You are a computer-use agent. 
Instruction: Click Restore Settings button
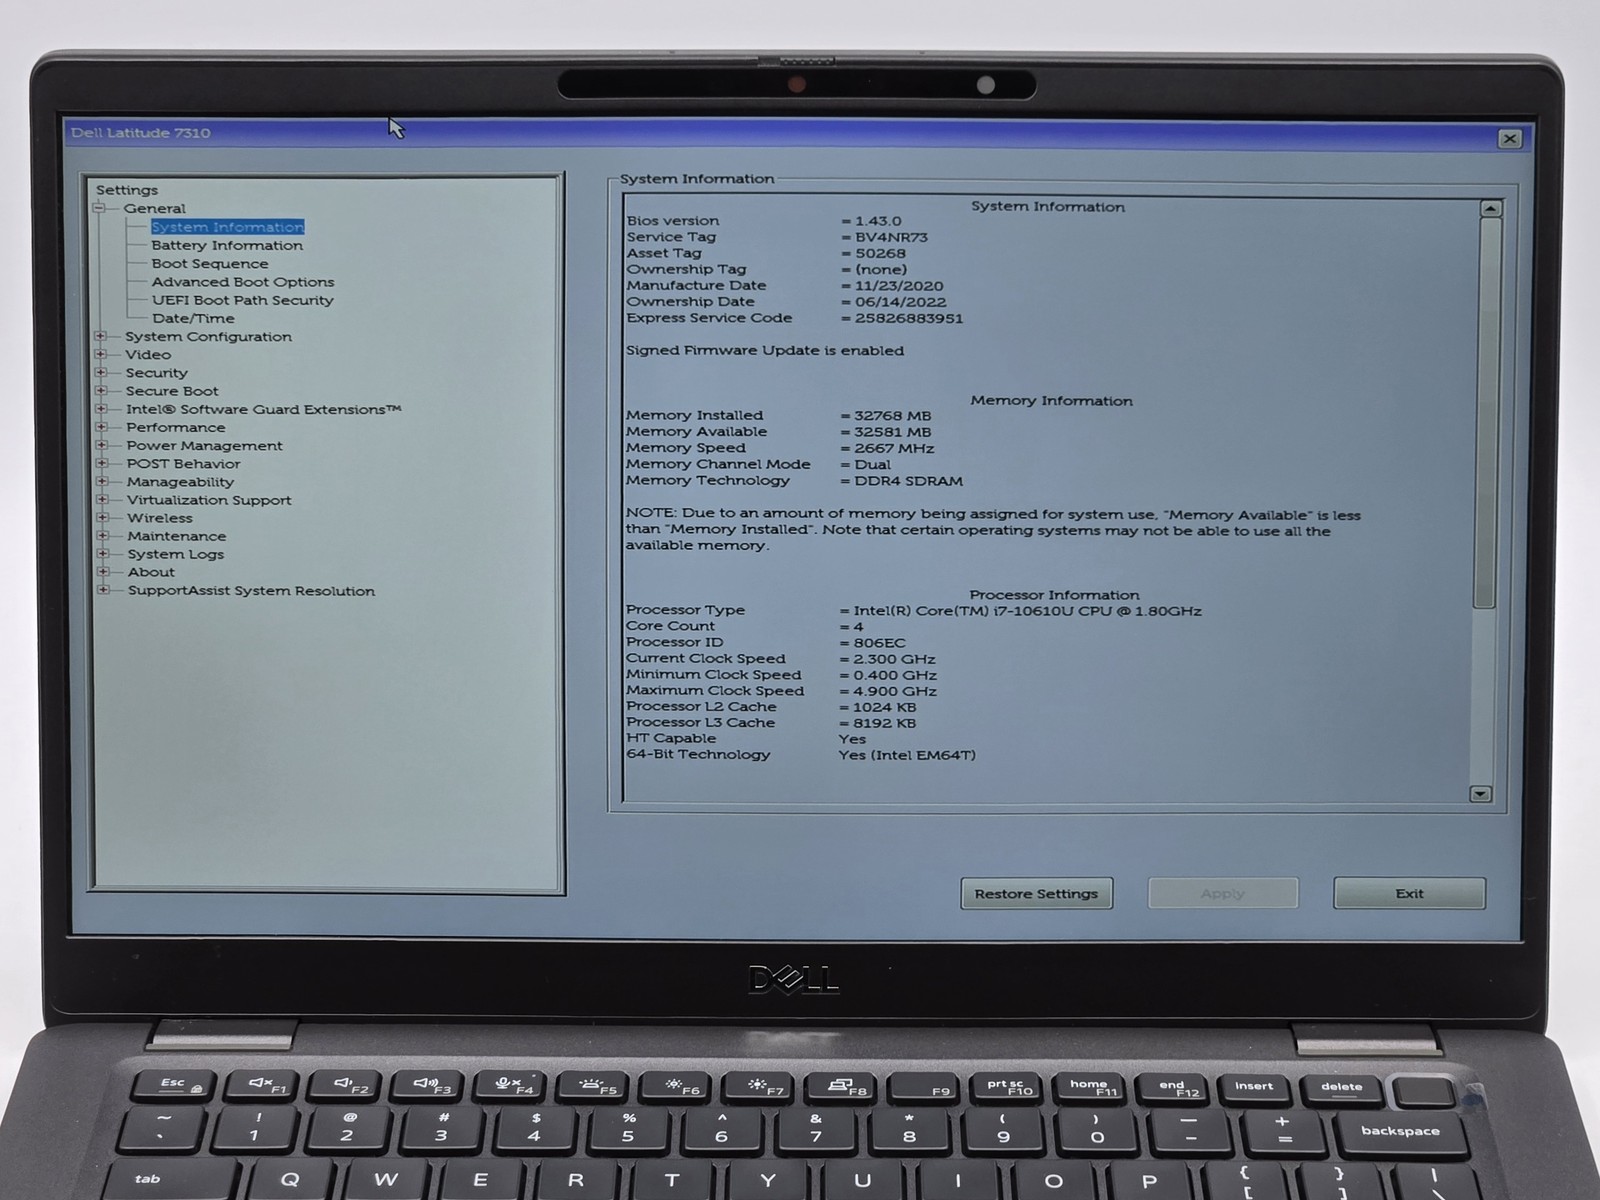tap(1036, 894)
